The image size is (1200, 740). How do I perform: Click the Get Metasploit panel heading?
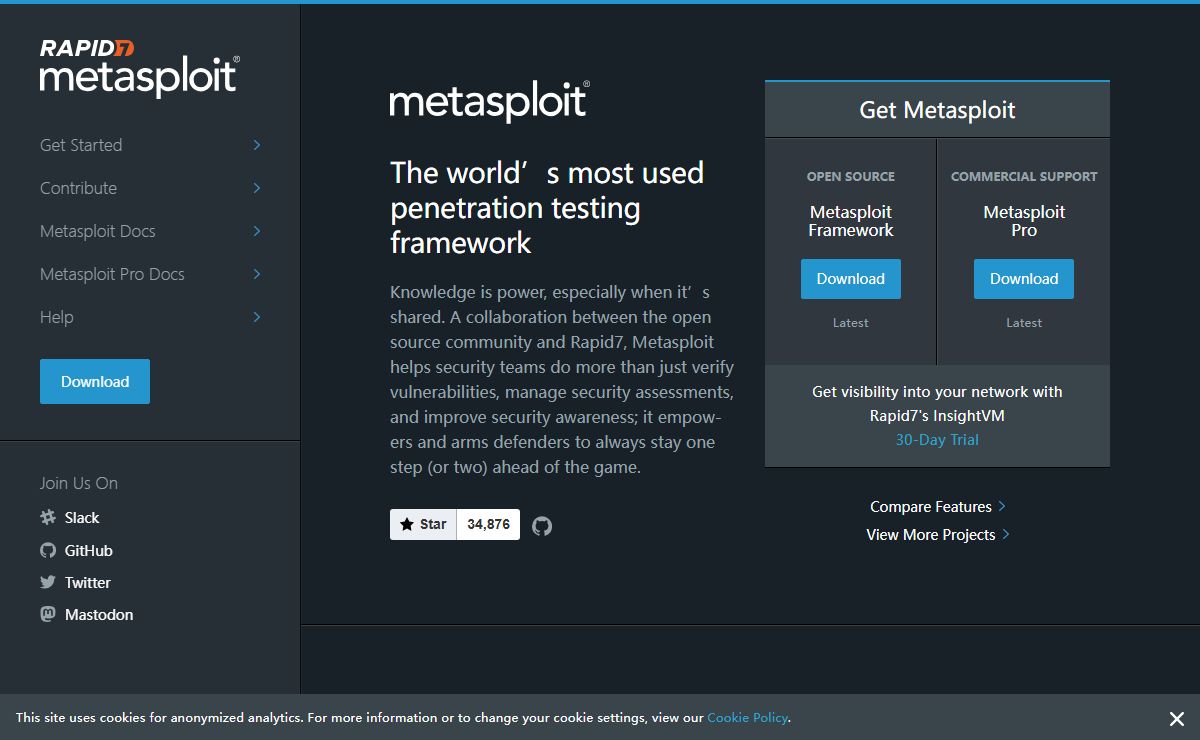point(937,110)
